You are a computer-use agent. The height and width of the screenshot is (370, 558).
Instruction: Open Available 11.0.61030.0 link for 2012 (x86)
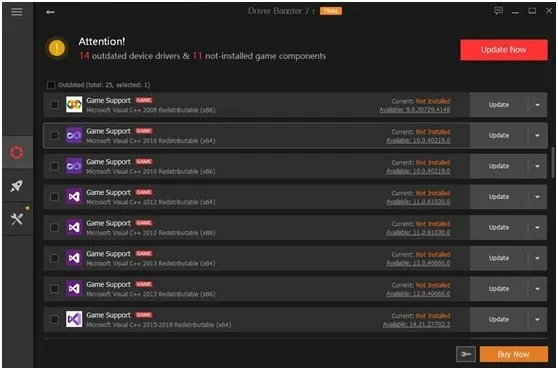coord(418,232)
